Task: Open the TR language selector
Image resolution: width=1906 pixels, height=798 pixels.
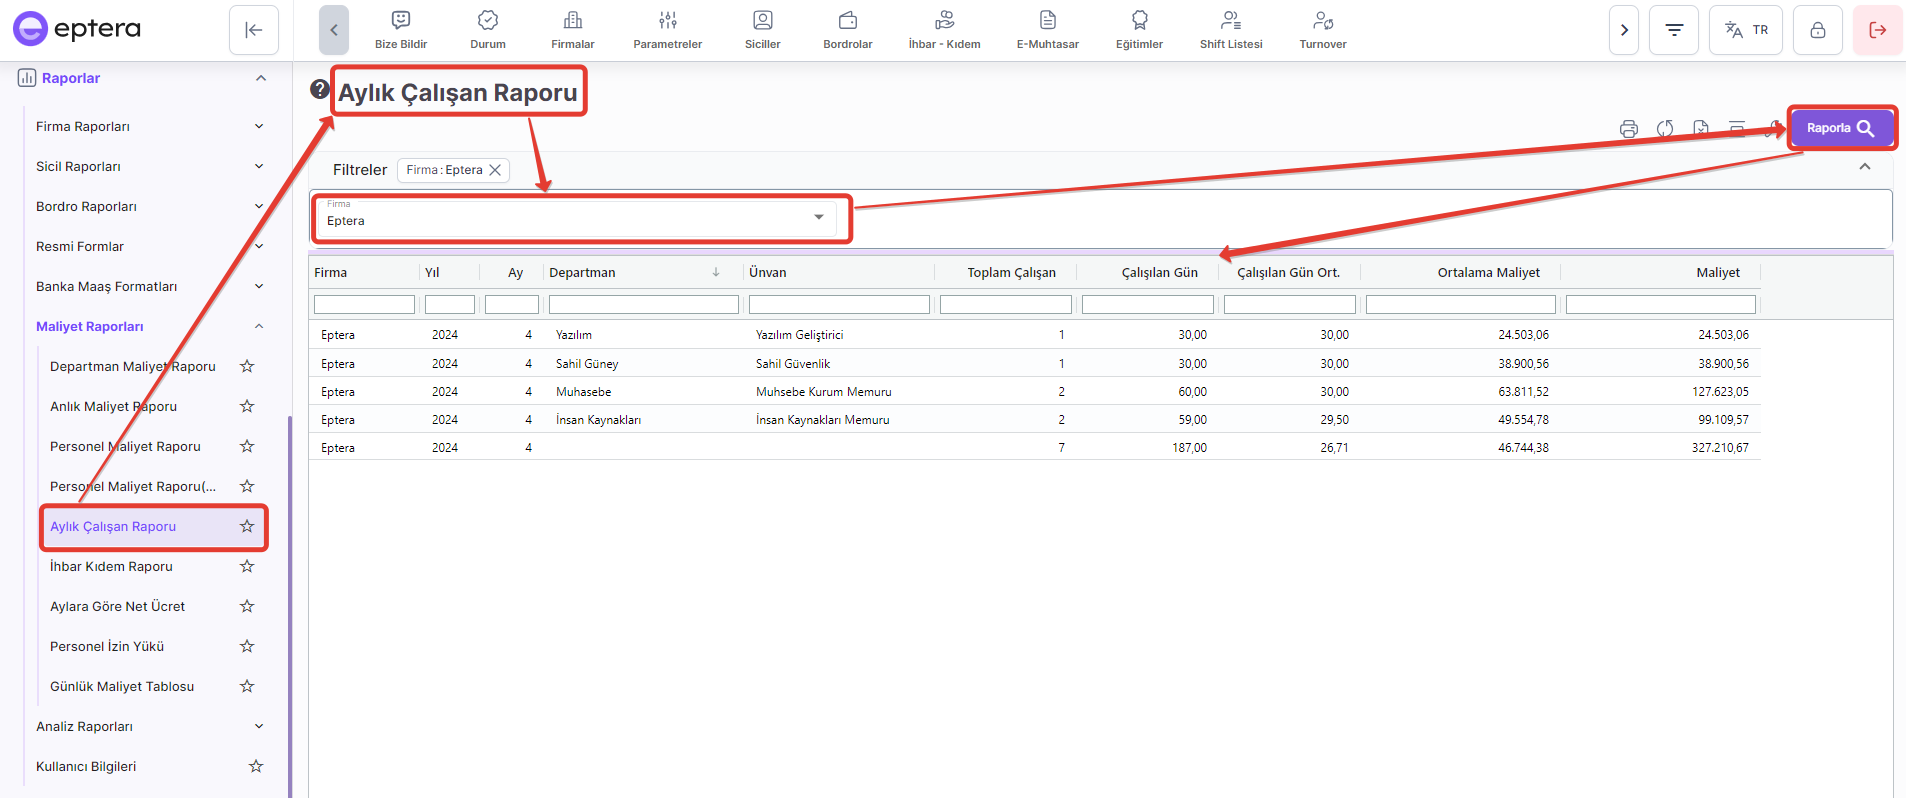Action: click(1746, 30)
